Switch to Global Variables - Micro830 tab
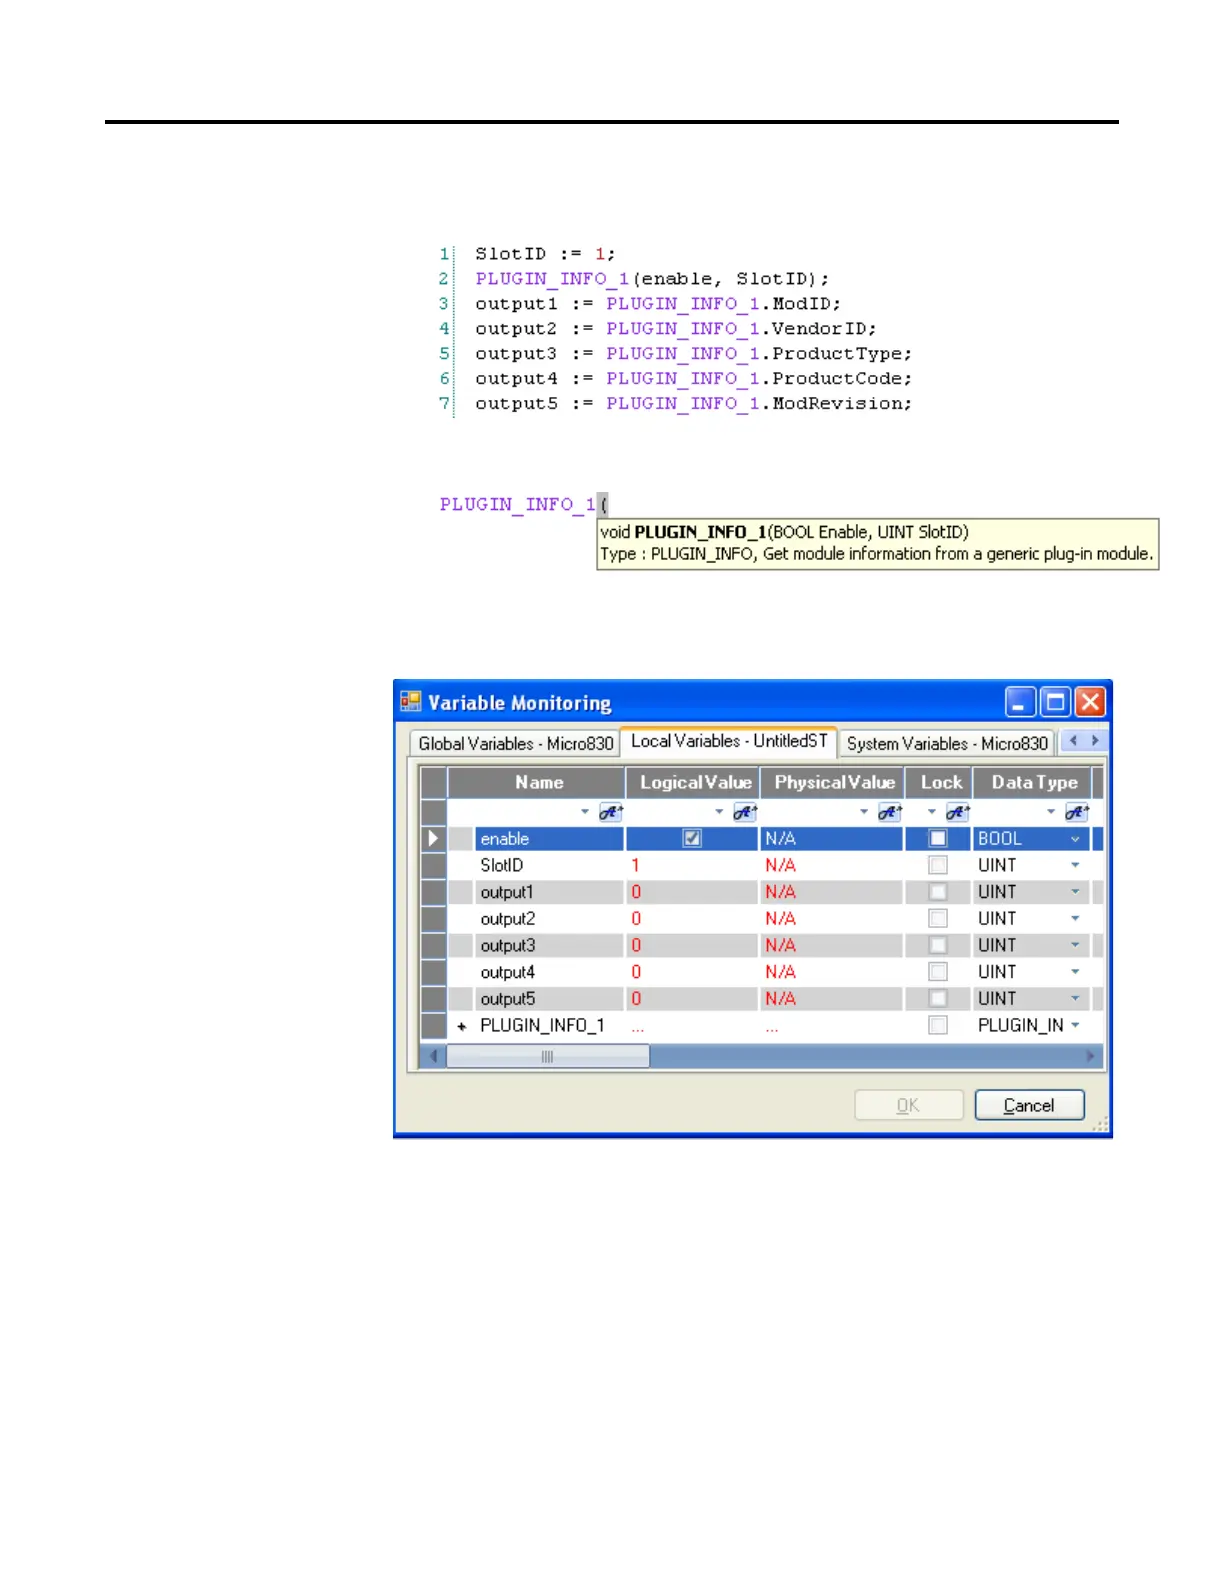1224x1584 pixels. coord(515,743)
